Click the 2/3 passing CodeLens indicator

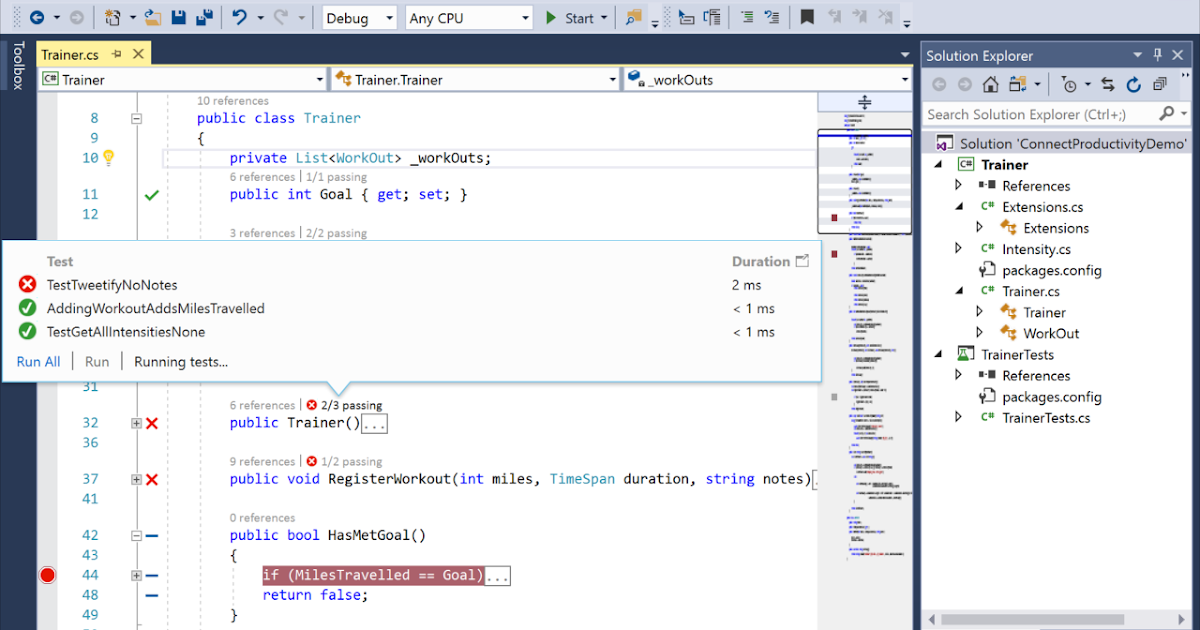click(x=344, y=405)
